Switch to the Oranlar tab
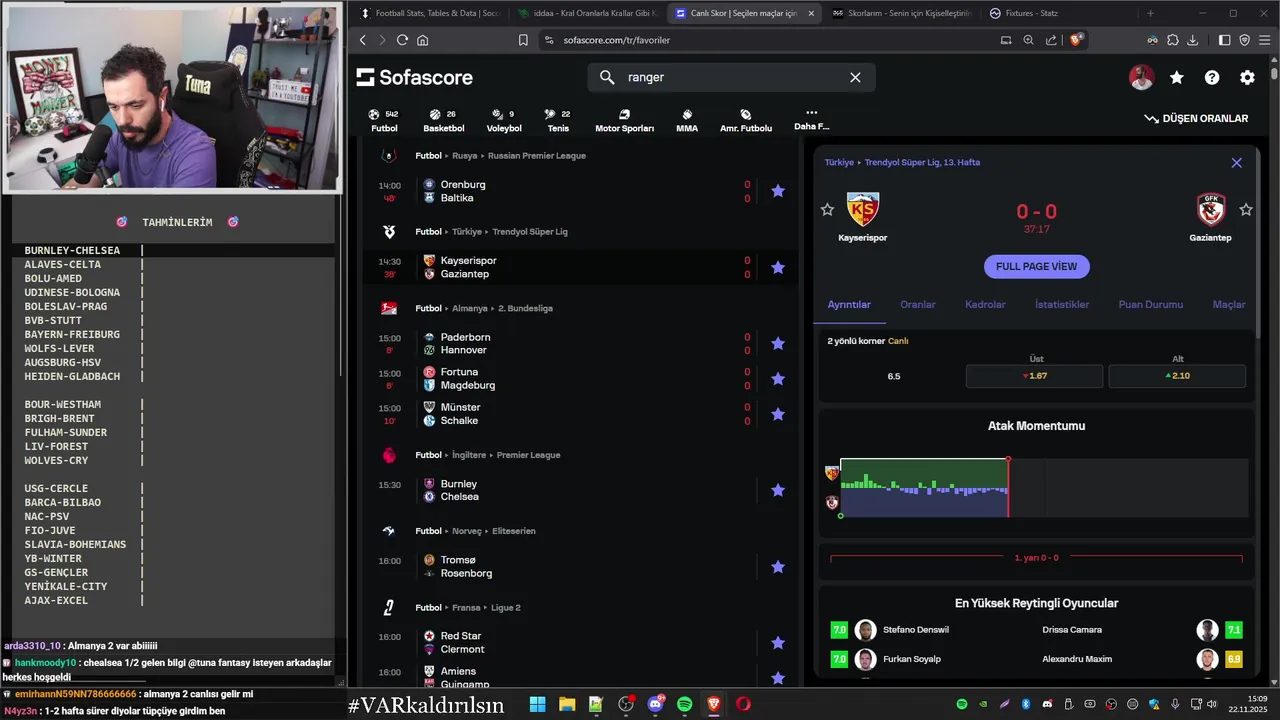 (x=917, y=305)
